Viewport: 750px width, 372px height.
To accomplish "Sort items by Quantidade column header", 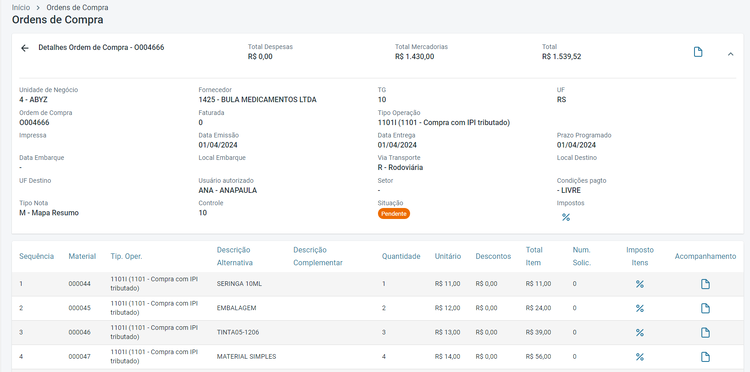I will coord(401,256).
